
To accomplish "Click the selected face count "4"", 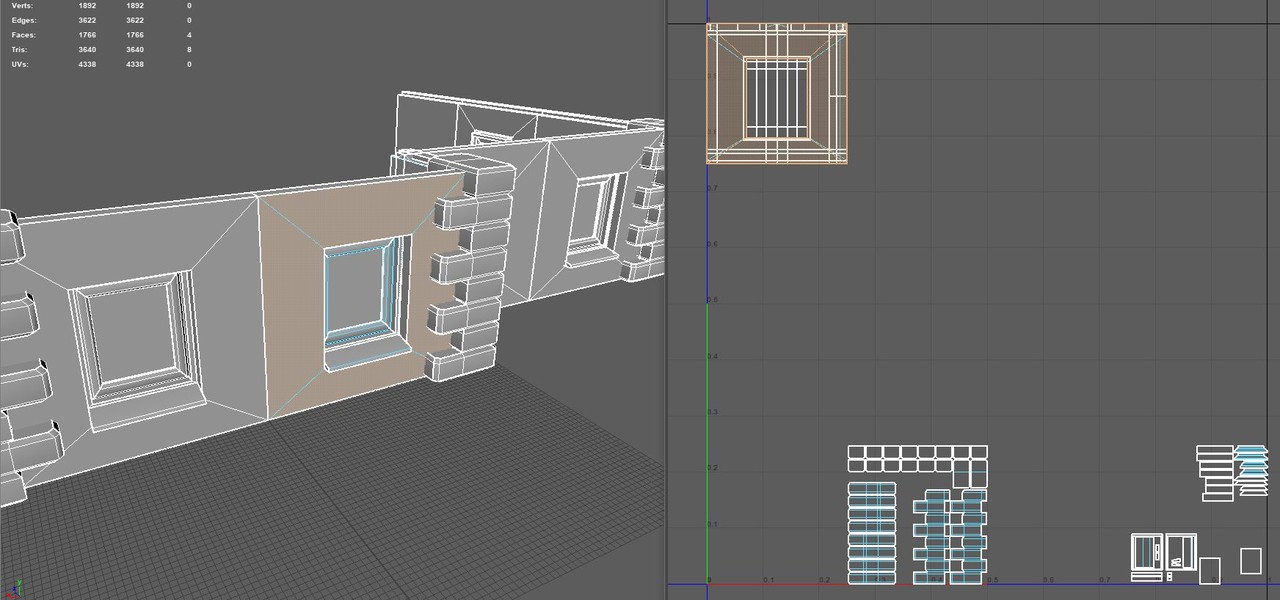I will [x=189, y=35].
